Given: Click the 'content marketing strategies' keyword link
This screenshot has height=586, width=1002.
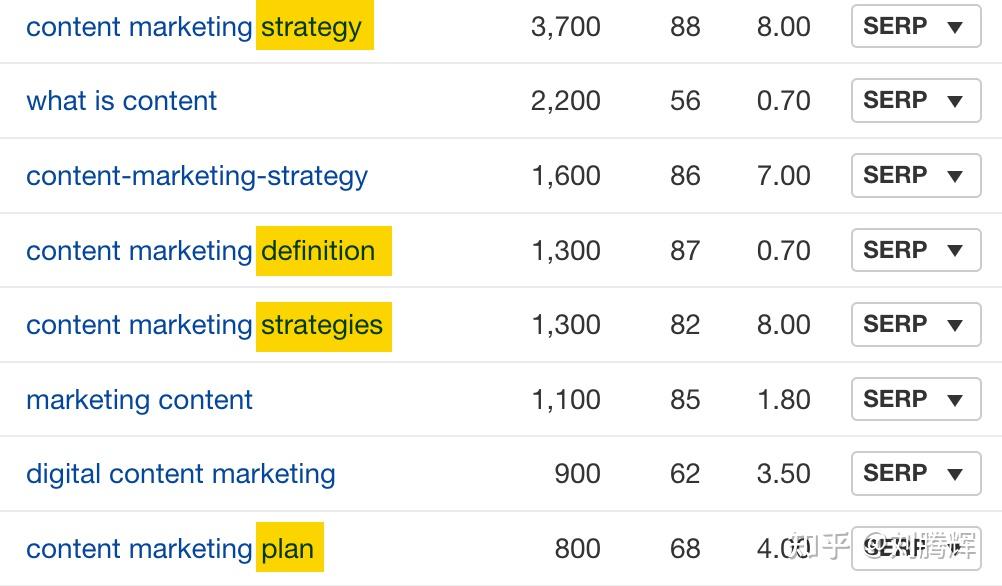Looking at the screenshot, I should [139, 325].
